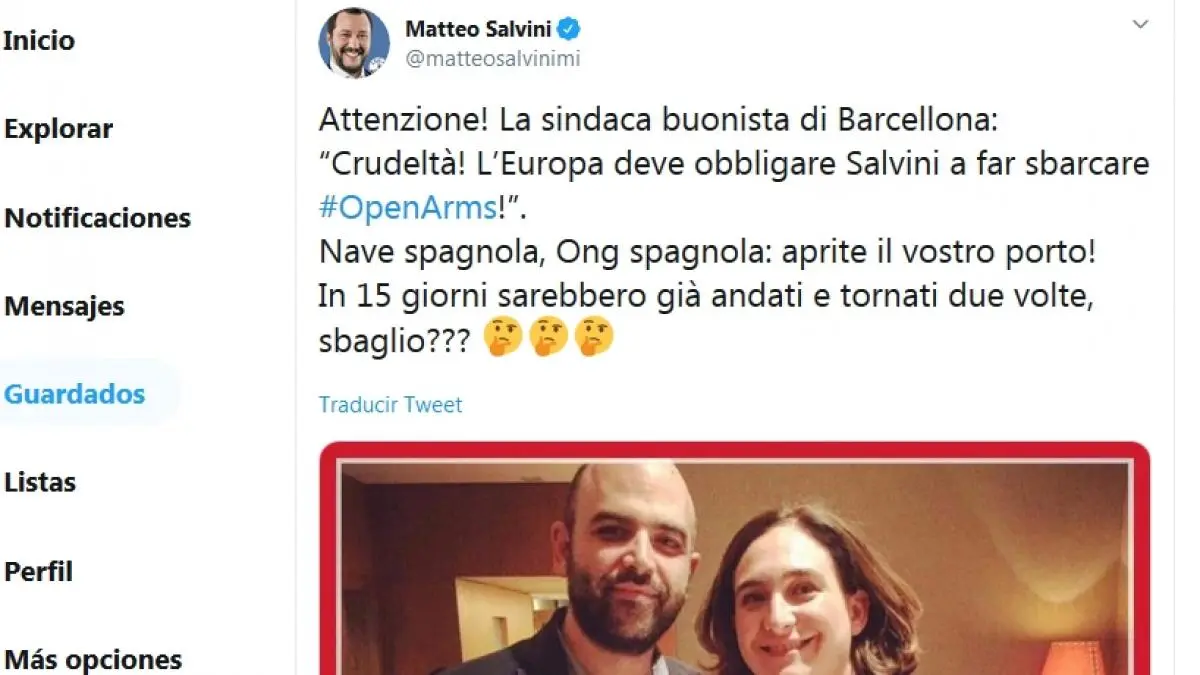Click the middle thinking face emoji
Image resolution: width=1200 pixels, height=675 pixels.
click(x=549, y=340)
